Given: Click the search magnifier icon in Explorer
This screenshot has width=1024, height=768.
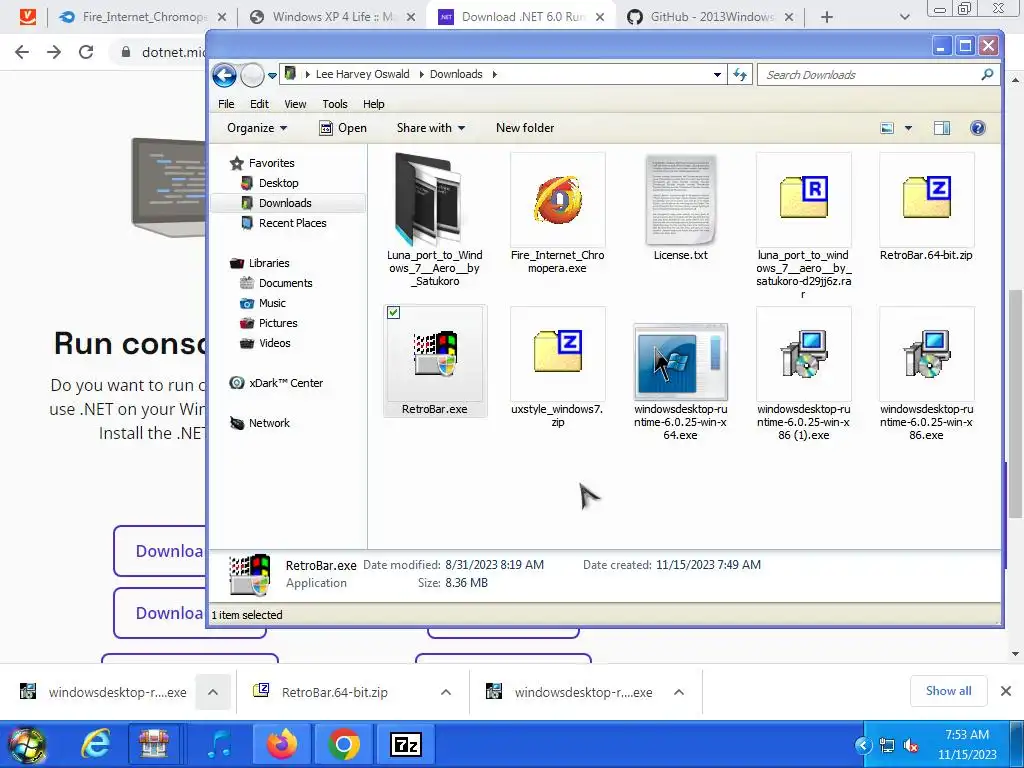Looking at the screenshot, I should 987,74.
